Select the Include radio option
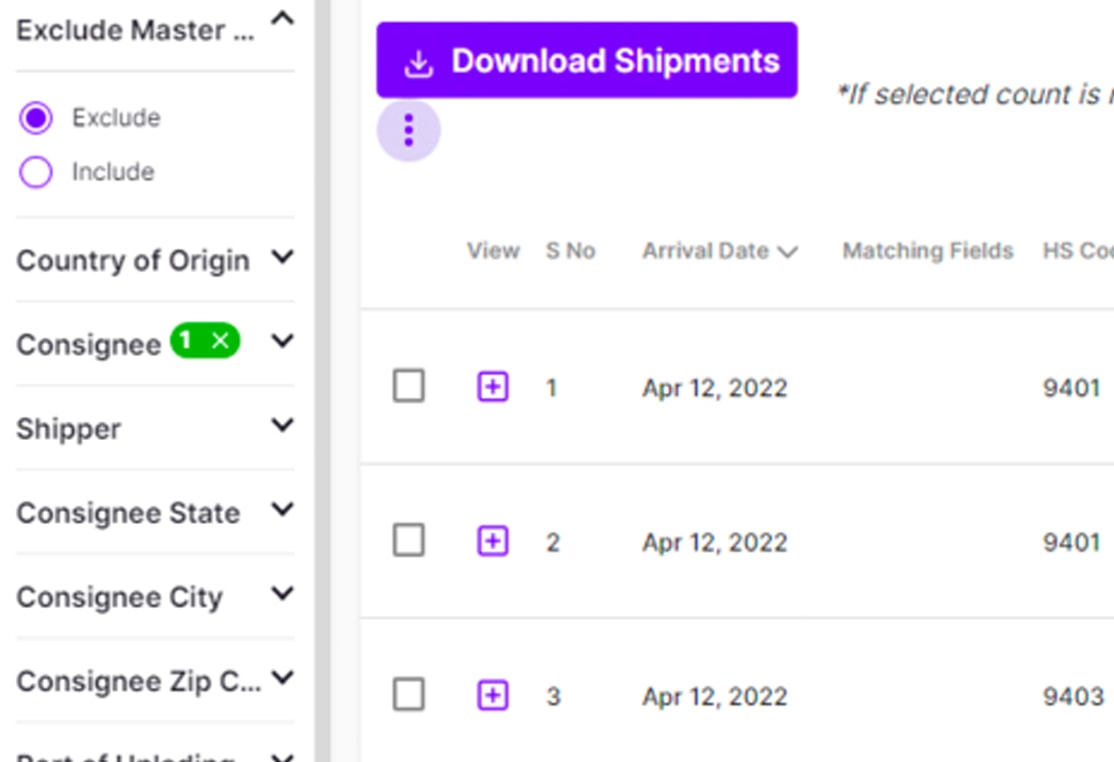Viewport: 1114px width, 762px height. tap(36, 173)
